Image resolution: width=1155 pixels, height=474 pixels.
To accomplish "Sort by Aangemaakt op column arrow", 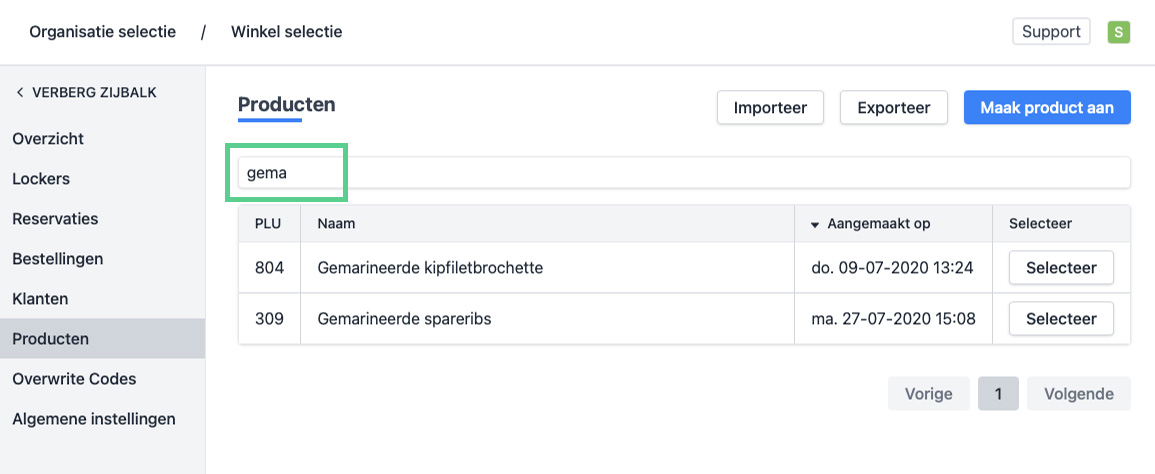I will 815,224.
